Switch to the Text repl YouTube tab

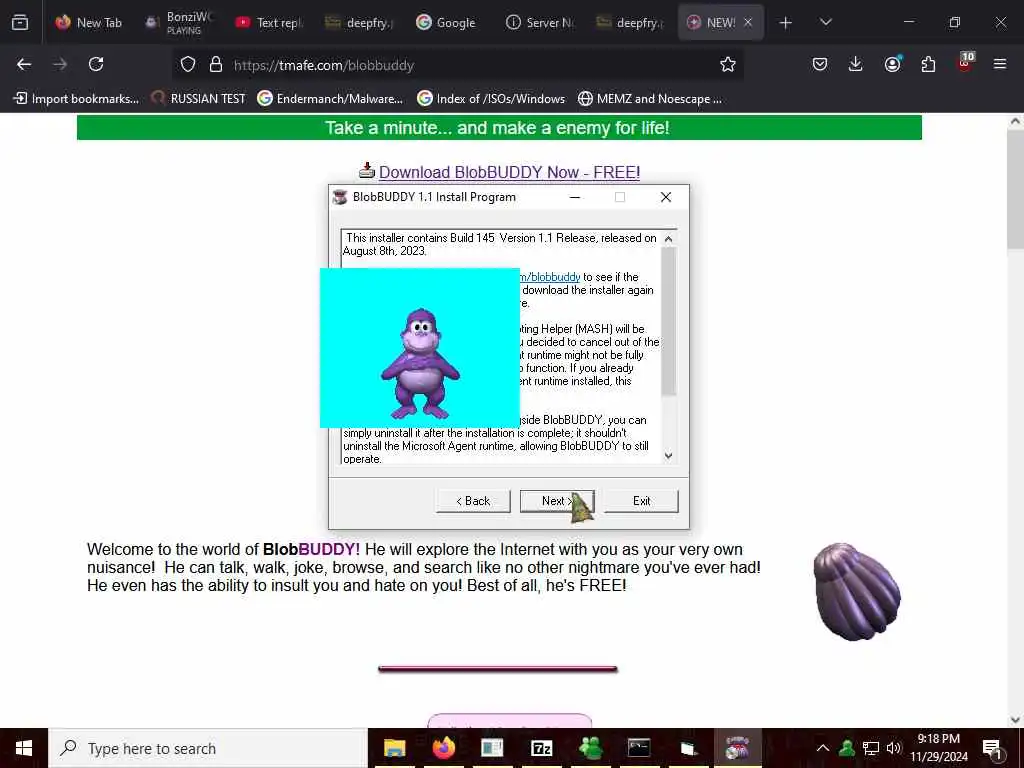[x=269, y=23]
